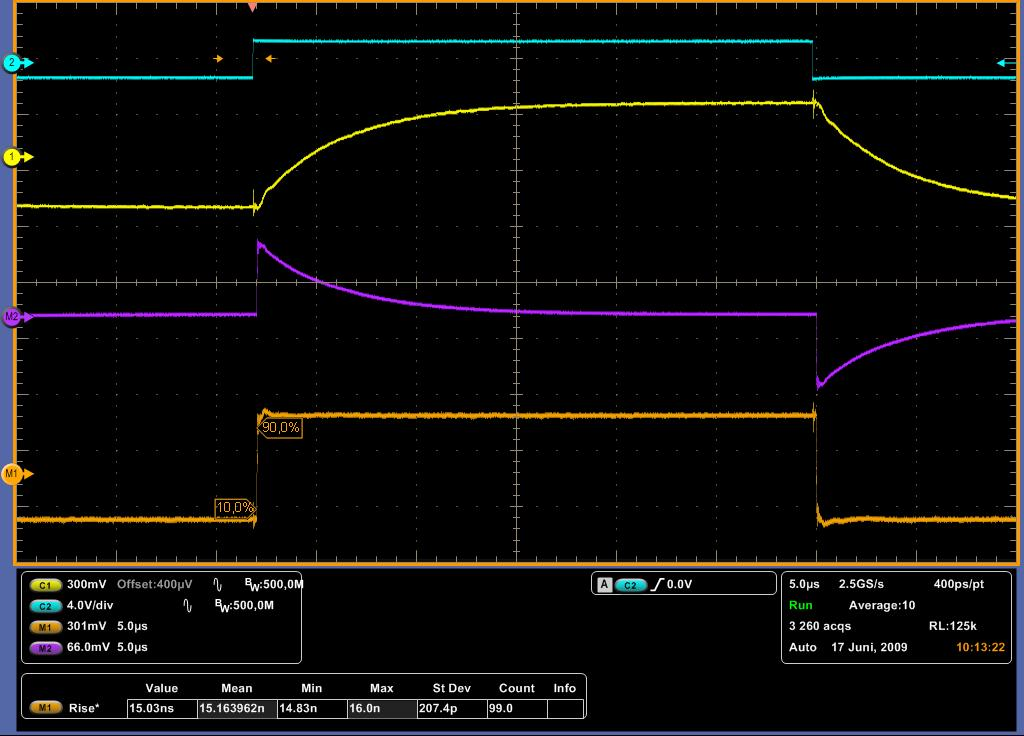Screen dimensions: 1024x736
Task: Click the C1 300mV scale value
Action: (x=86, y=584)
